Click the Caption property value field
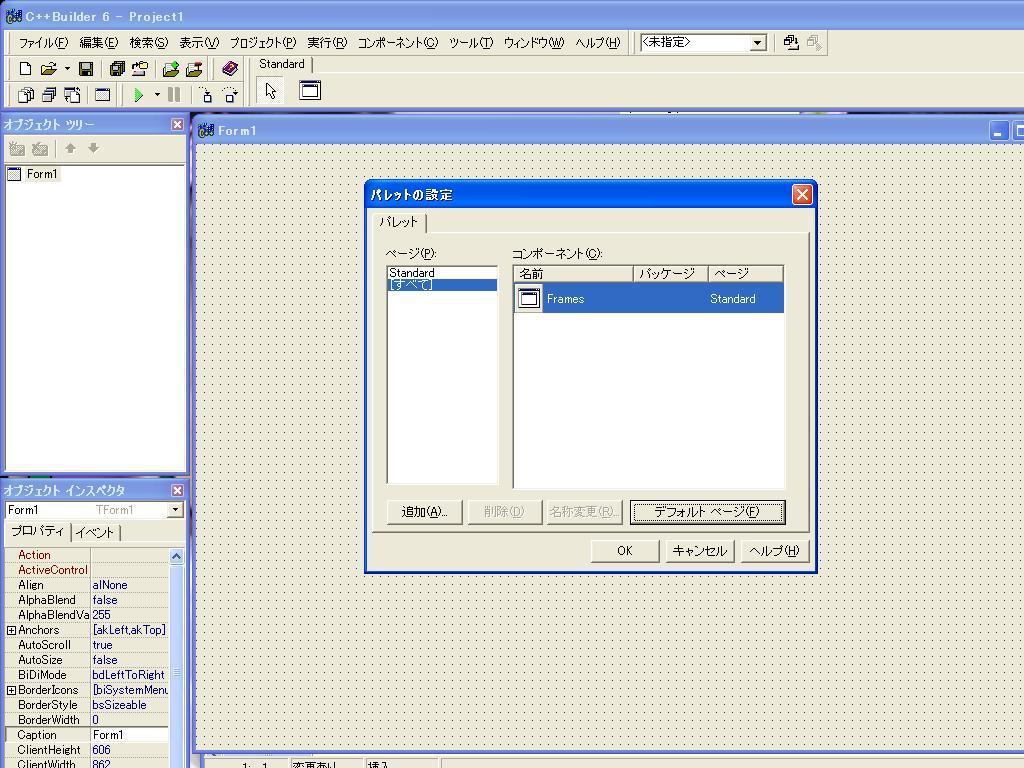This screenshot has height=768, width=1024. tap(129, 735)
